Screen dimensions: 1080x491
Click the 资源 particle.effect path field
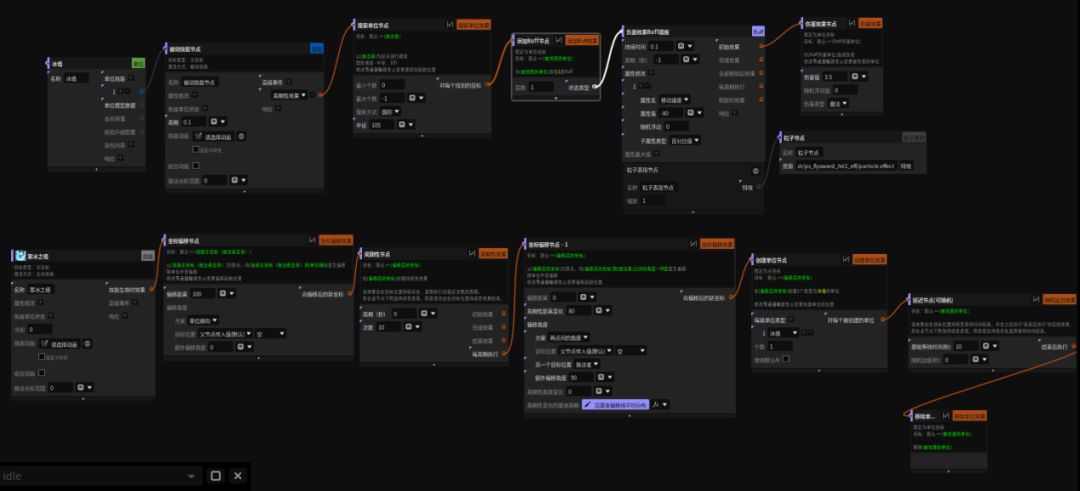pos(847,167)
